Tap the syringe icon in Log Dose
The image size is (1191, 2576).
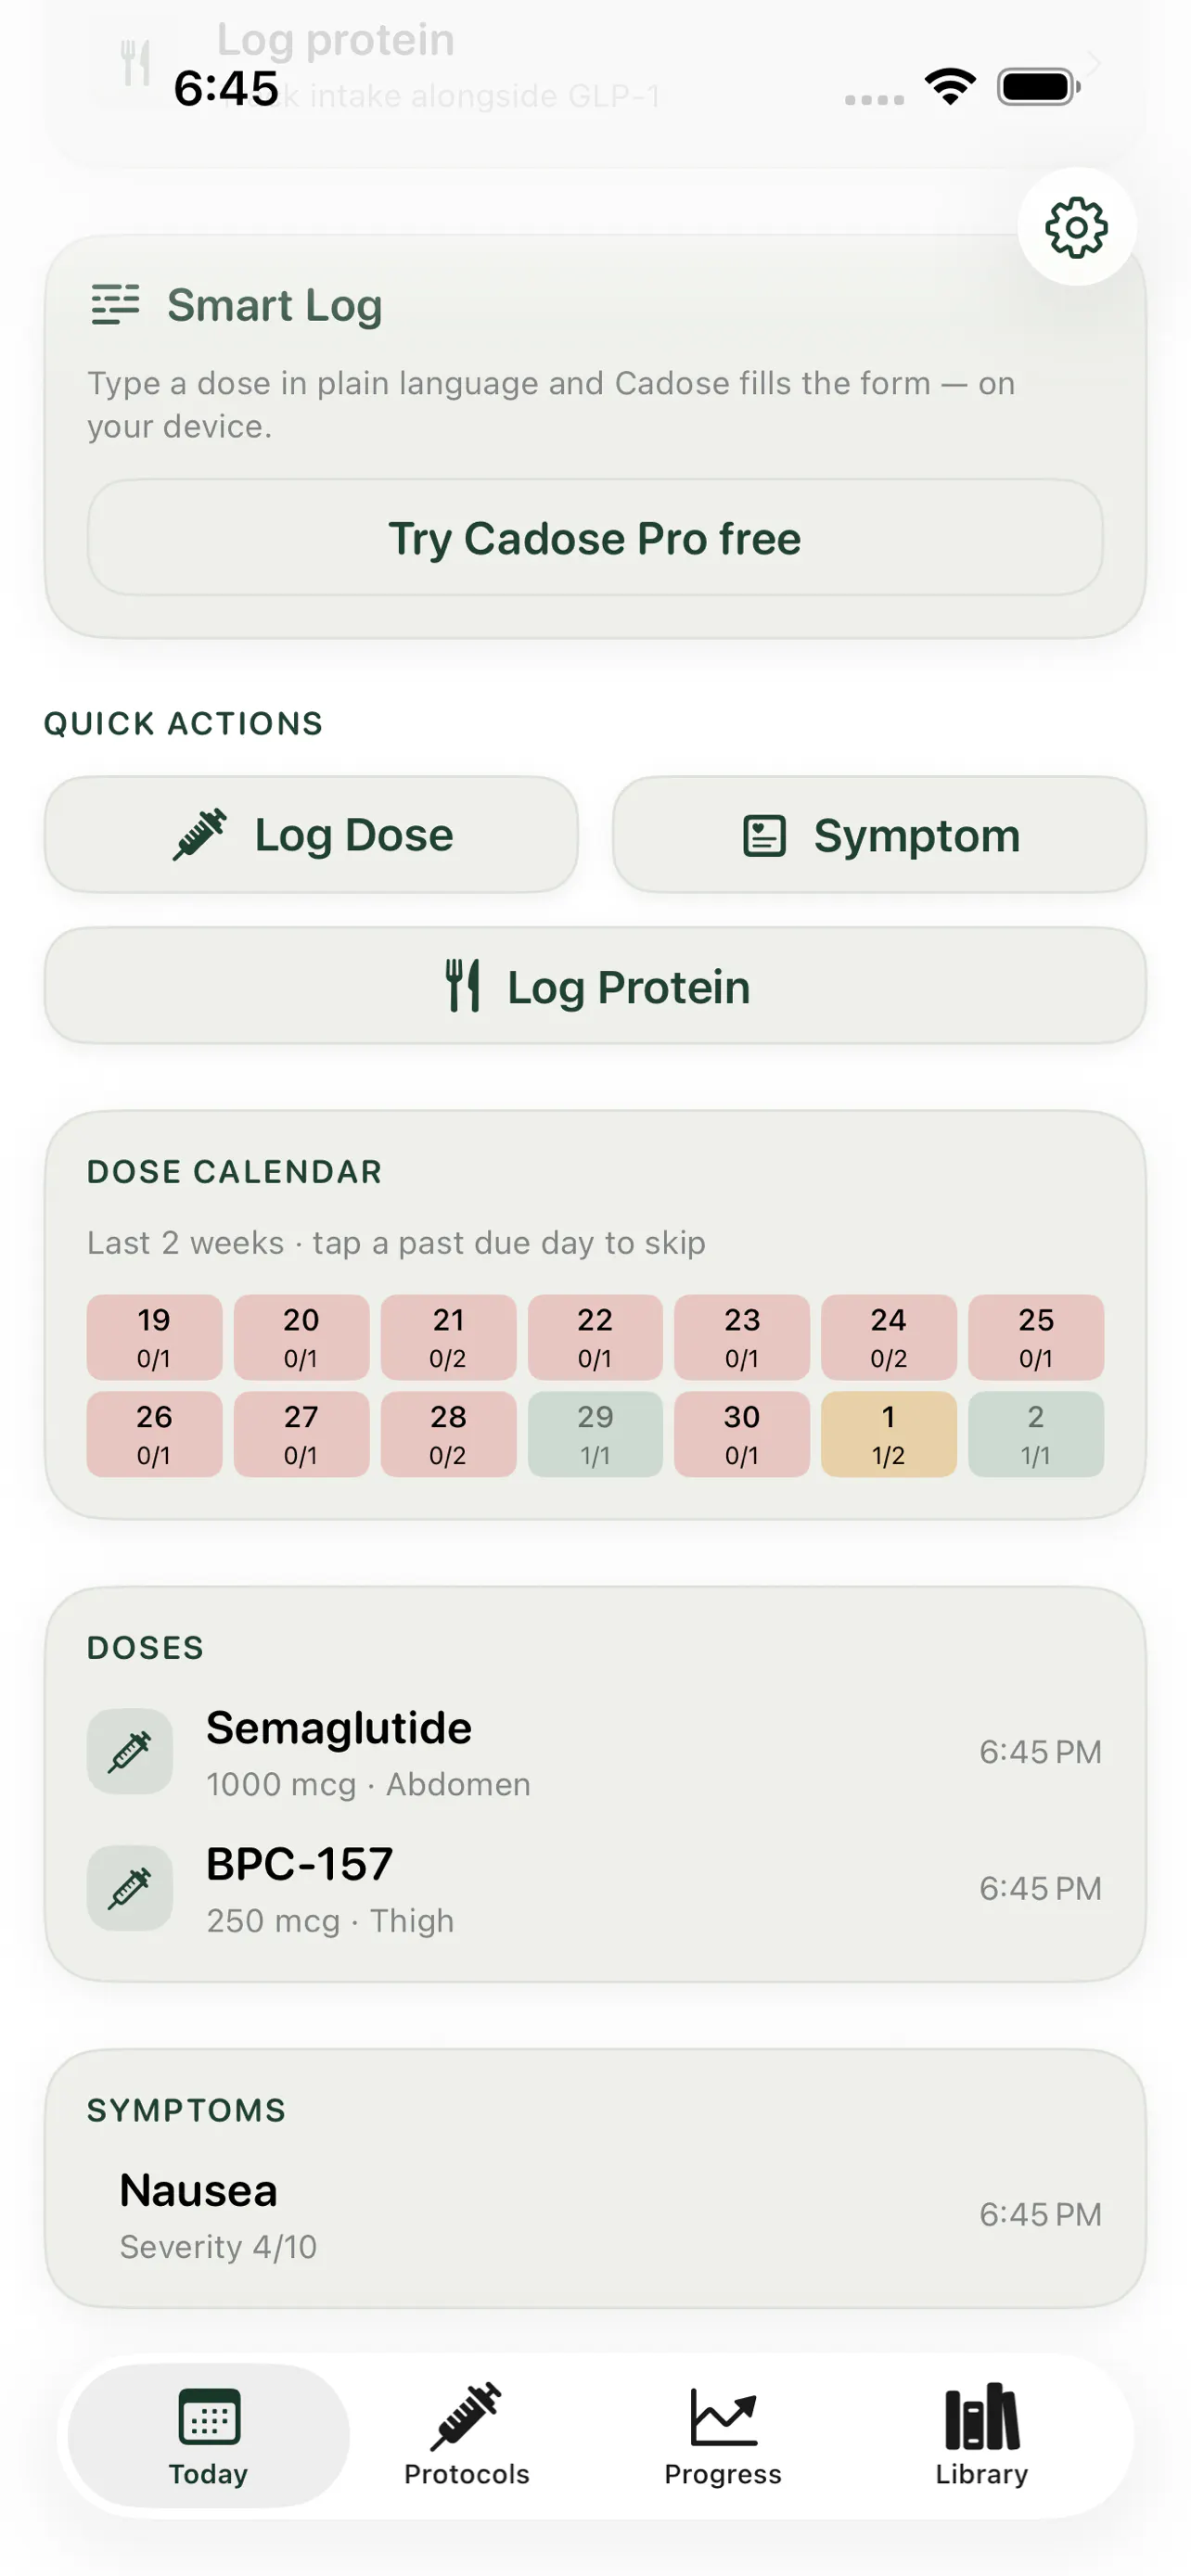(199, 835)
